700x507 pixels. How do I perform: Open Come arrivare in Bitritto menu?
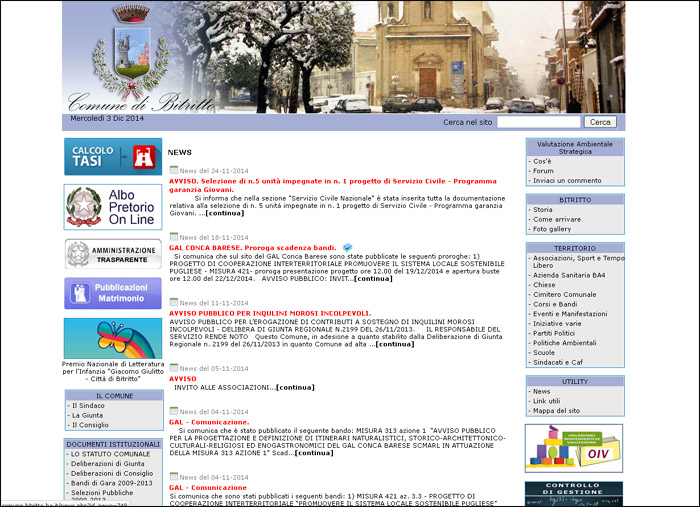(x=557, y=219)
